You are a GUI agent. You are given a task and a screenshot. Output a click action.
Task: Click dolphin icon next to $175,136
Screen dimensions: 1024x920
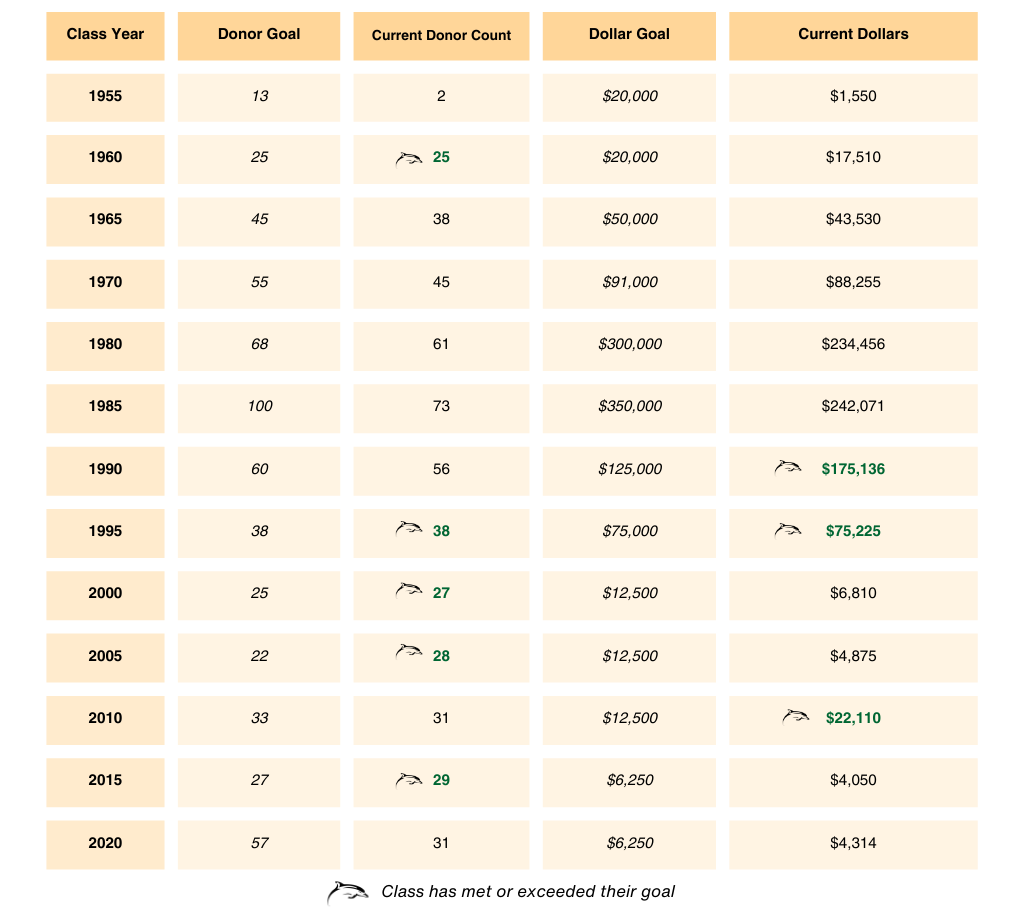788,468
